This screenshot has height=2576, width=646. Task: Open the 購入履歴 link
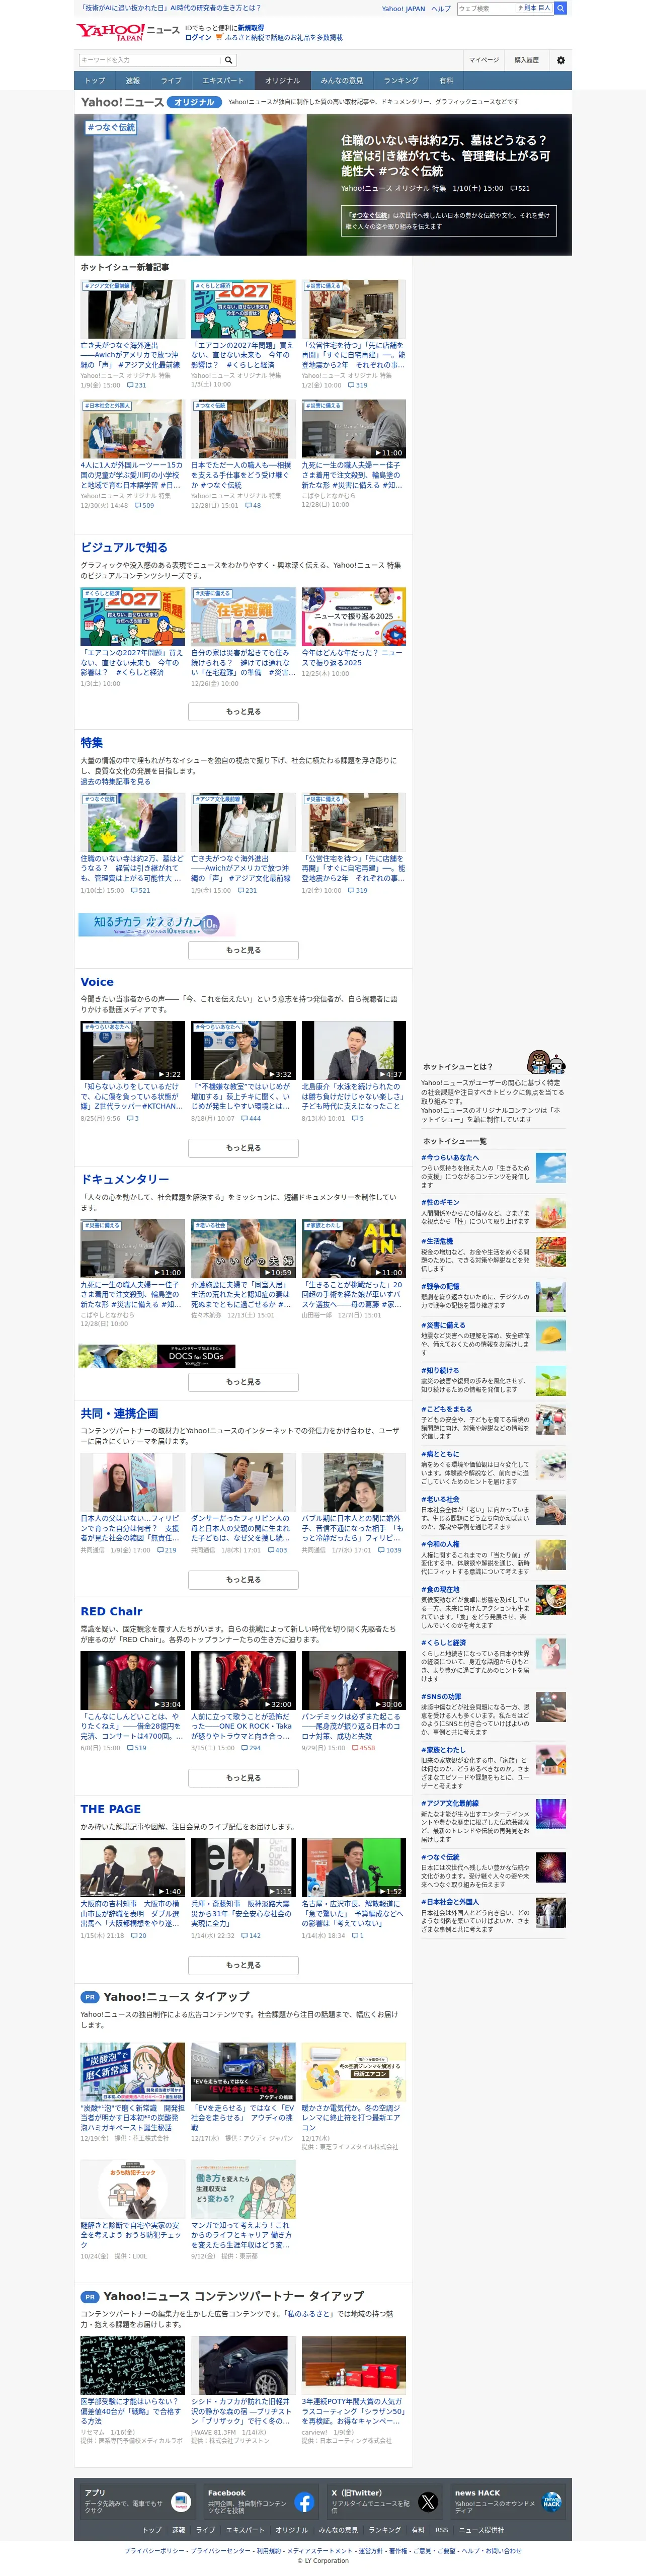(x=526, y=60)
